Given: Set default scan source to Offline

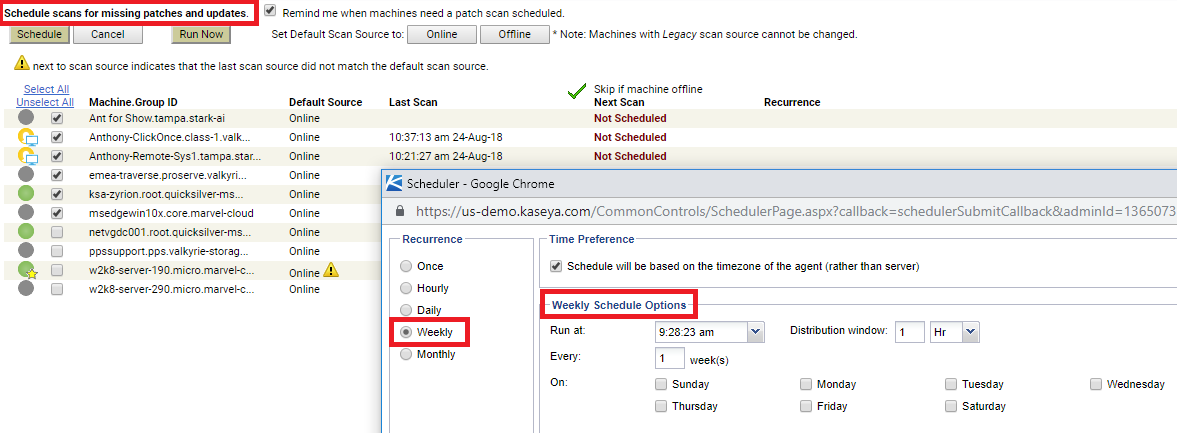Looking at the screenshot, I should [x=514, y=35].
